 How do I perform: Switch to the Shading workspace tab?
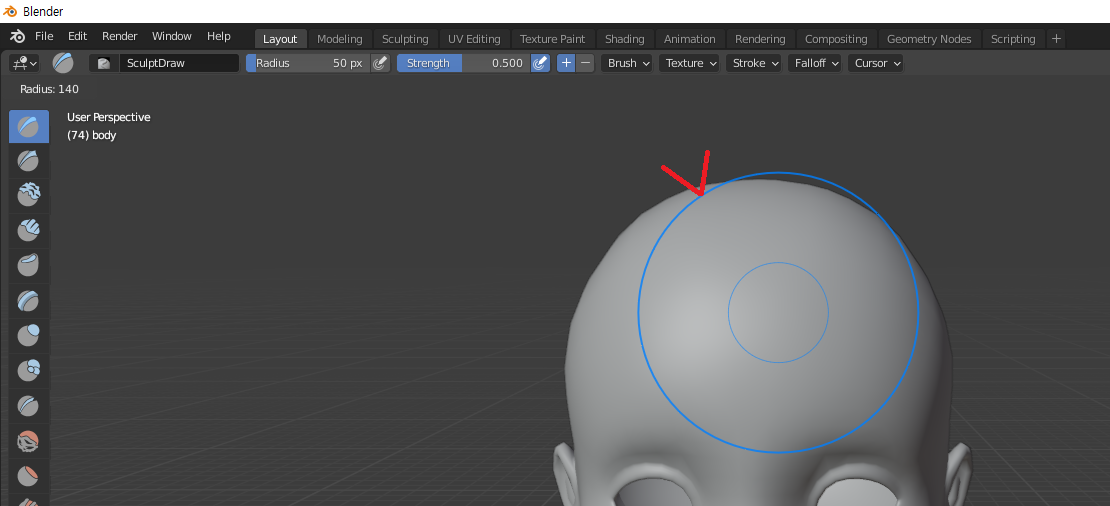624,39
